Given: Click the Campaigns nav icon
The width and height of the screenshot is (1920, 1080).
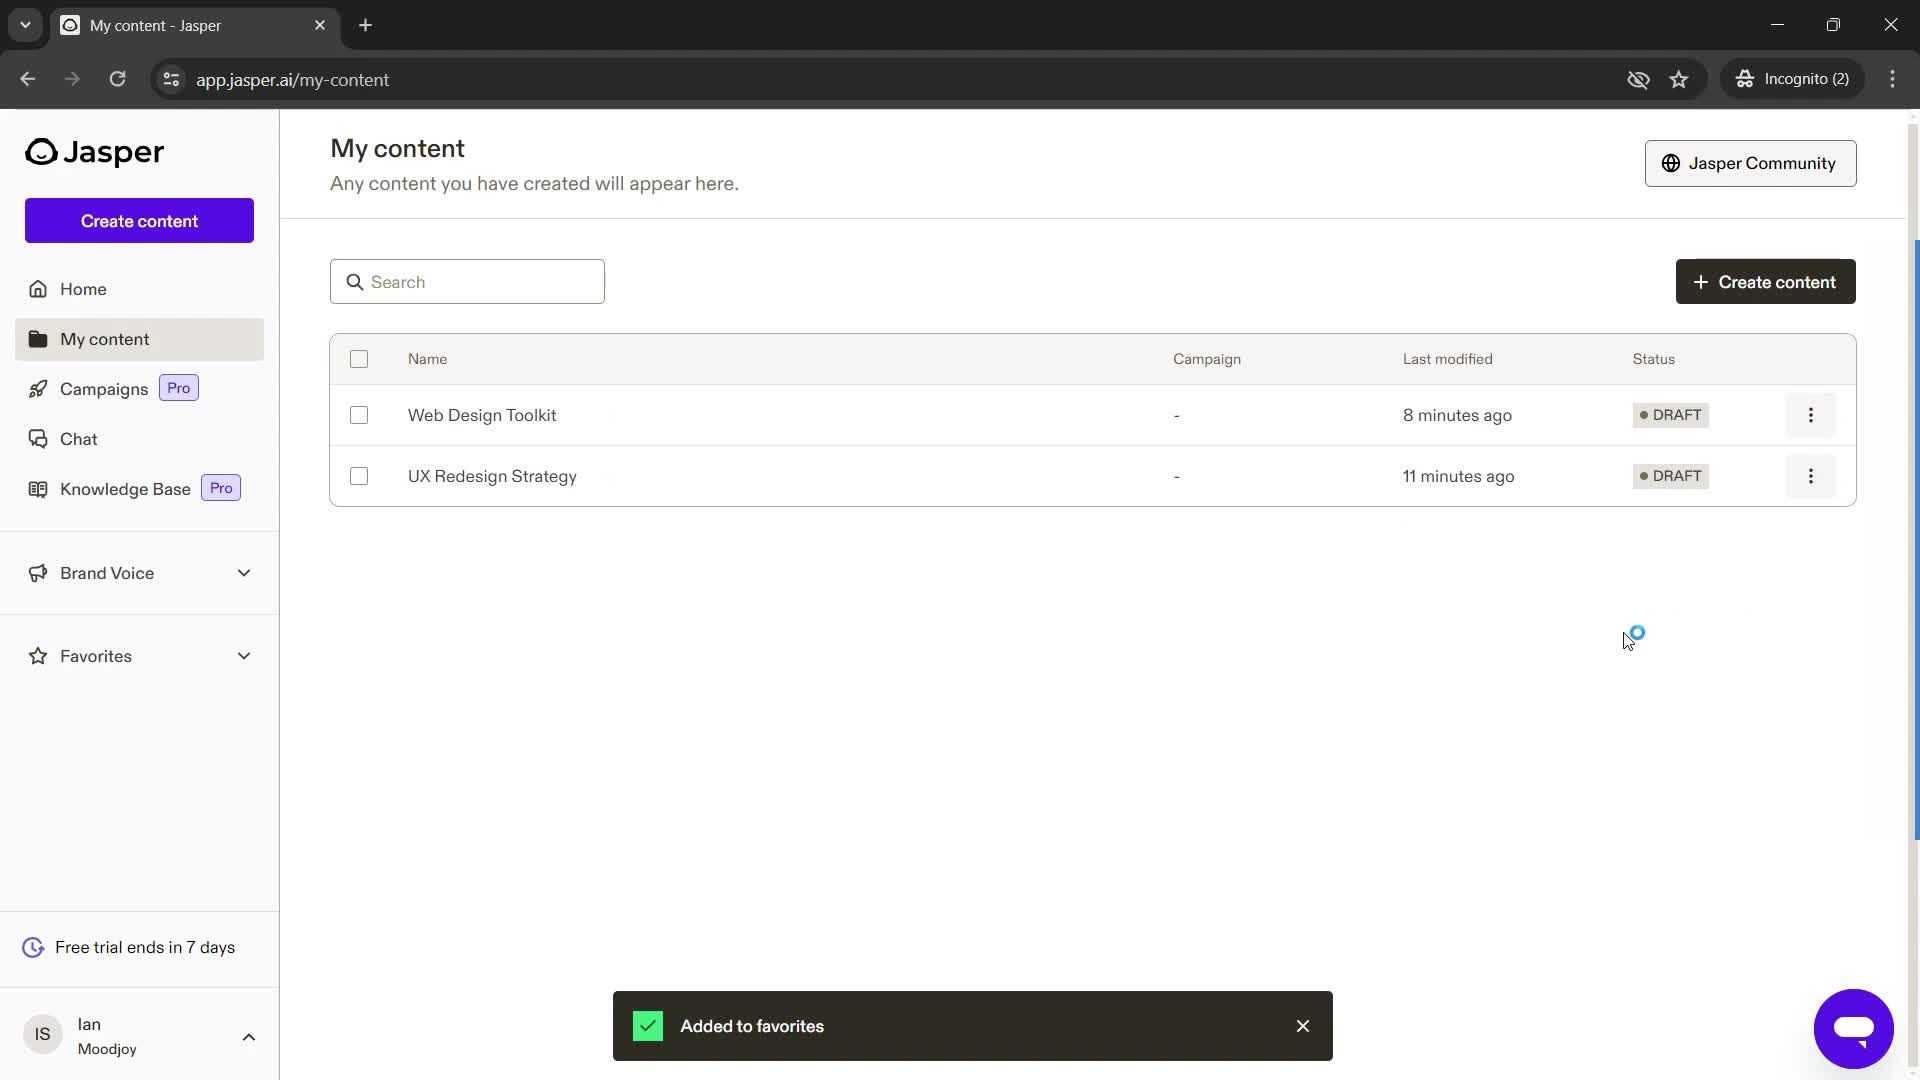Looking at the screenshot, I should point(37,389).
